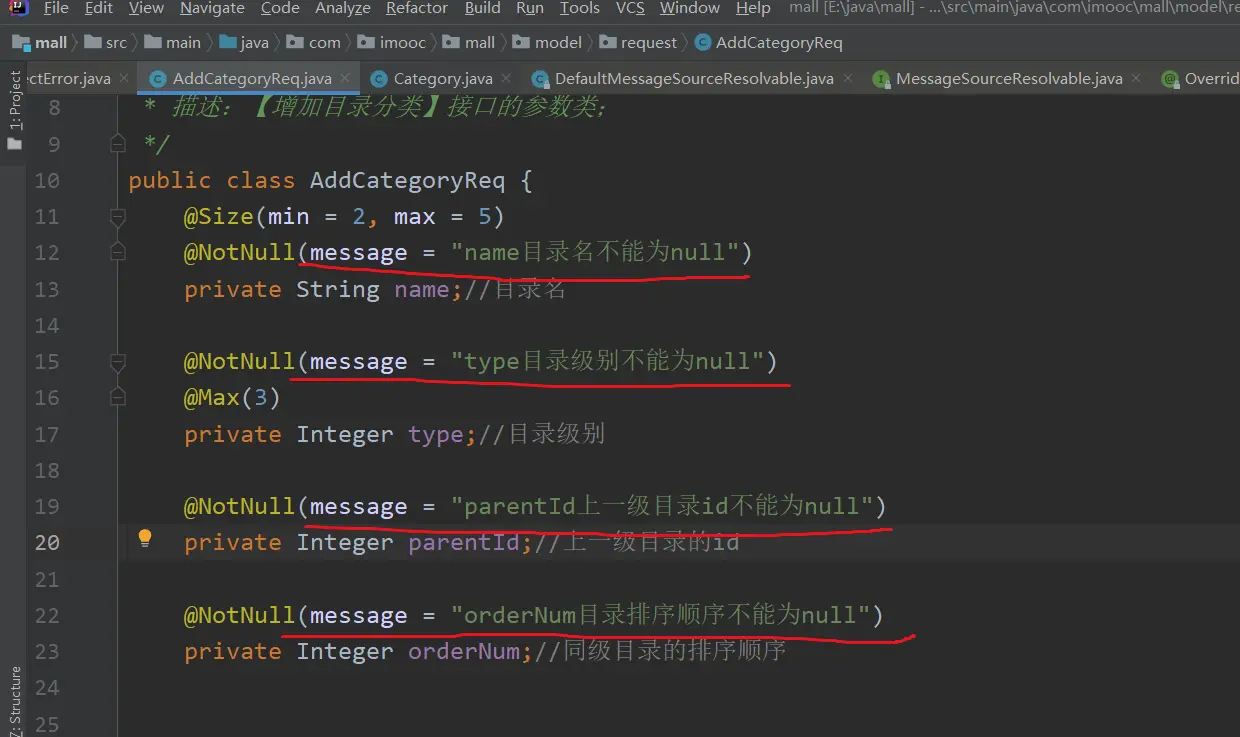
Task: Collapse the fold marker beside @Size on line 11
Action: (117, 217)
